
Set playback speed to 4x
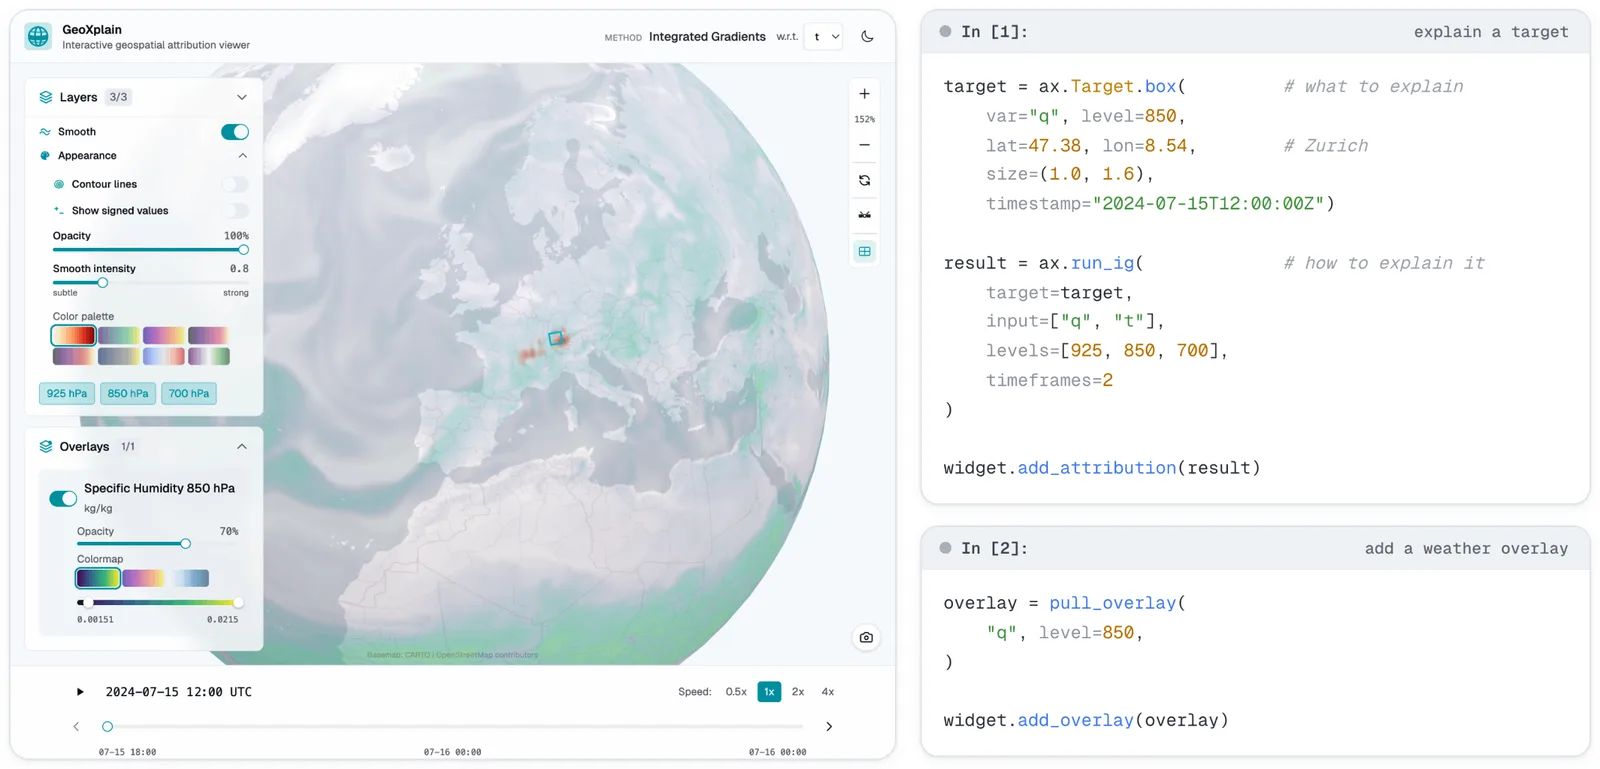click(x=828, y=692)
